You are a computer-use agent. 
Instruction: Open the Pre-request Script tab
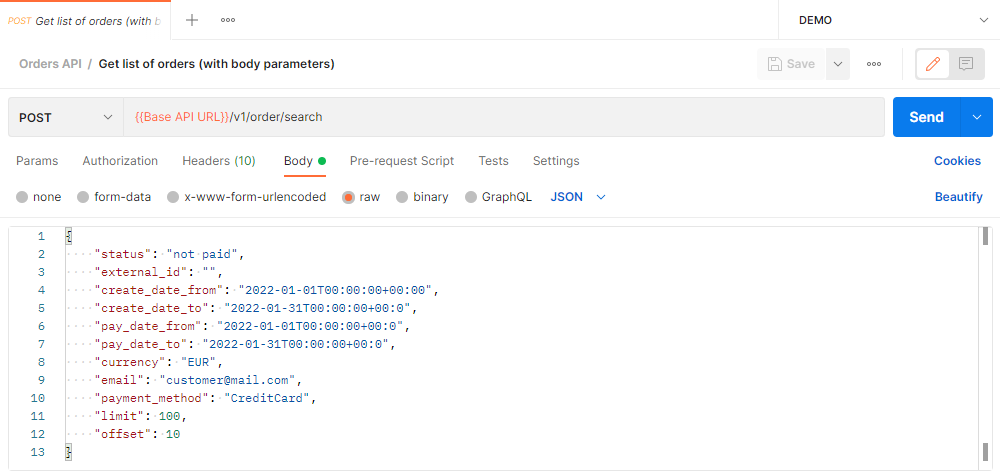coord(401,161)
